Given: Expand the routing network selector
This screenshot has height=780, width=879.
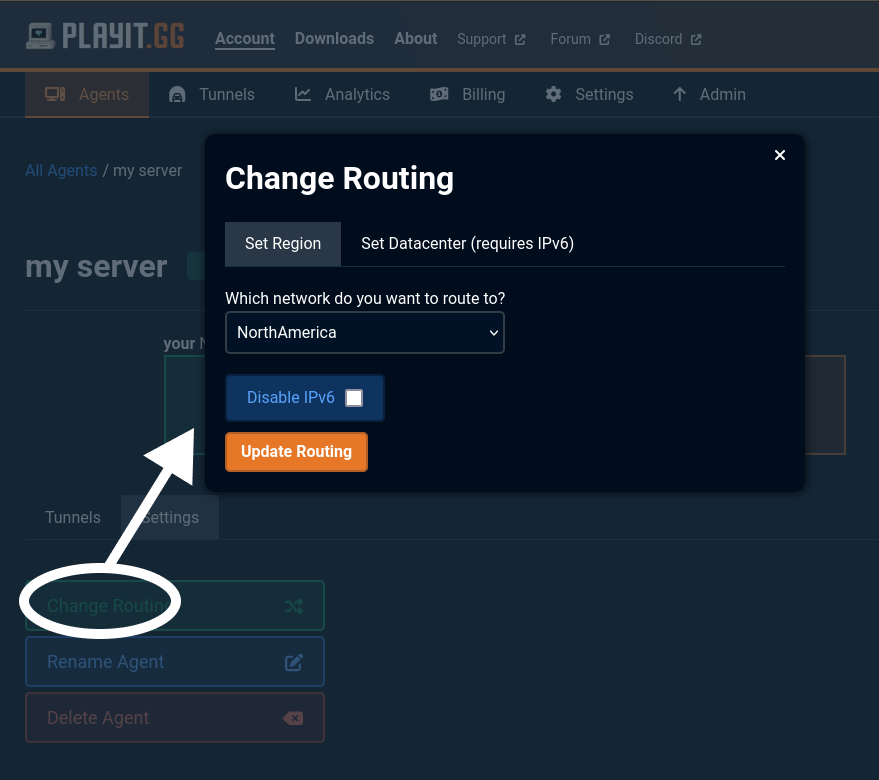Looking at the screenshot, I should pyautogui.click(x=493, y=332).
